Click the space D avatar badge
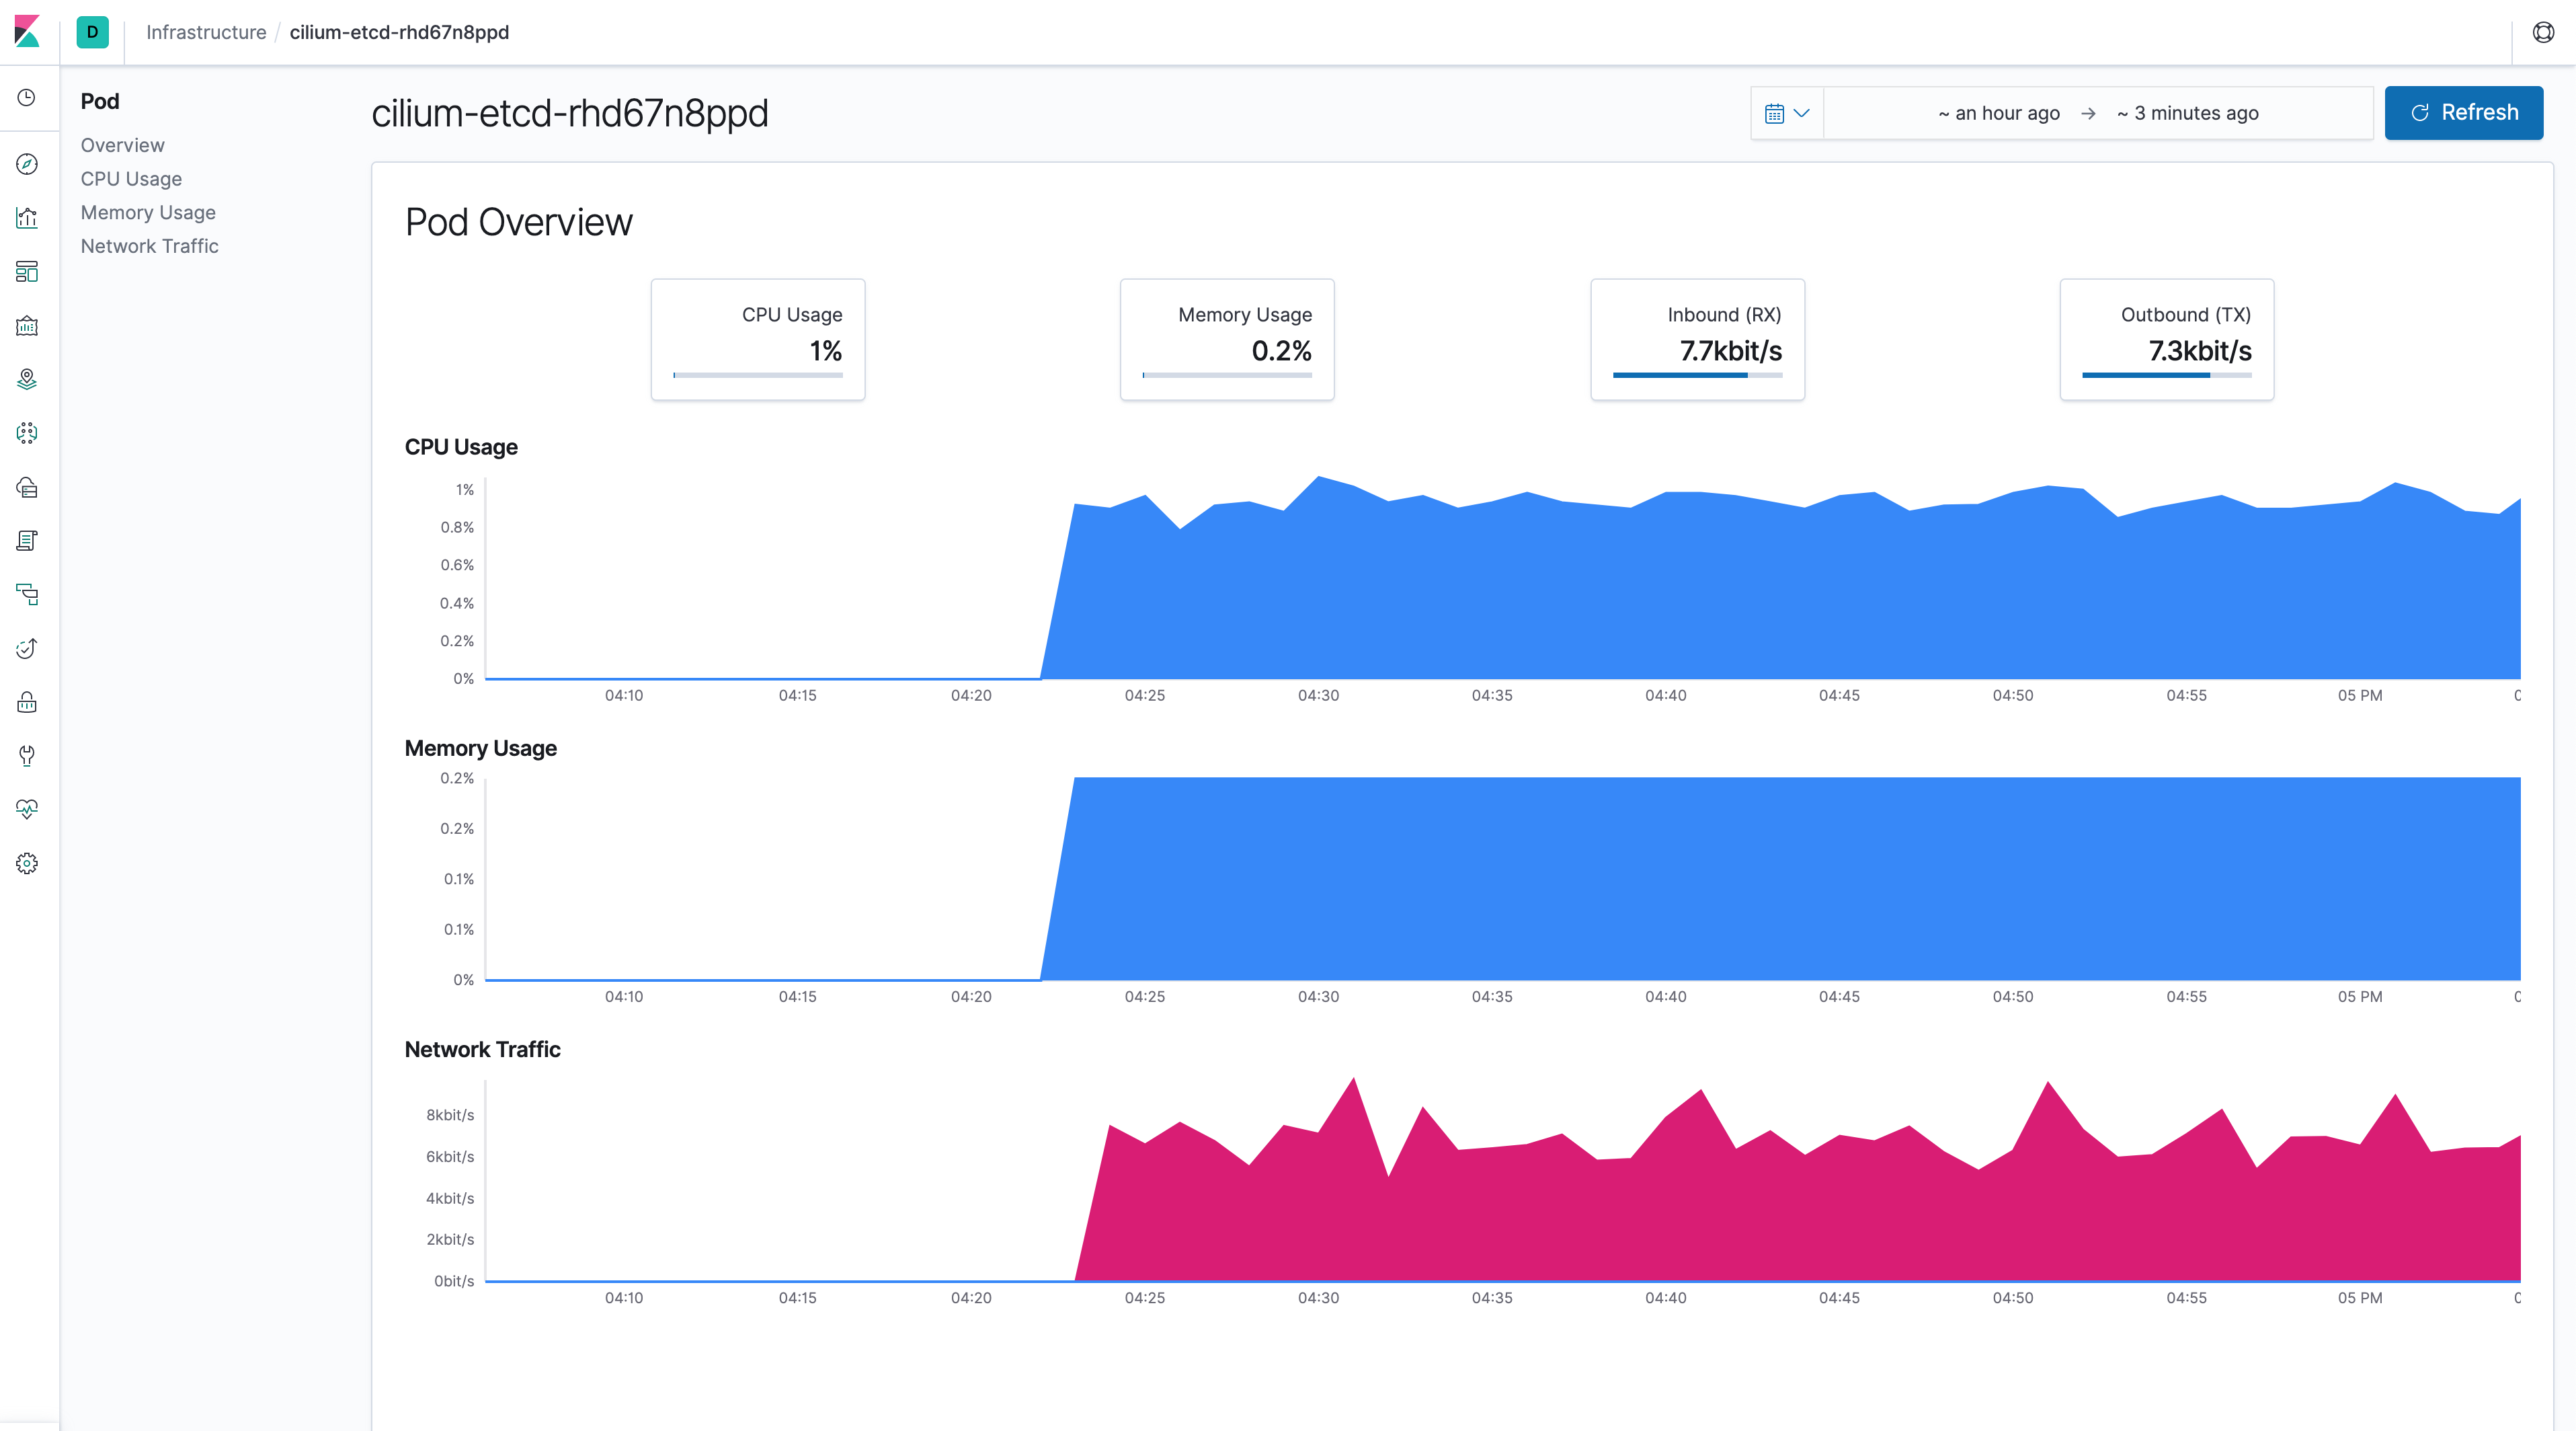2576x1431 pixels. (92, 32)
